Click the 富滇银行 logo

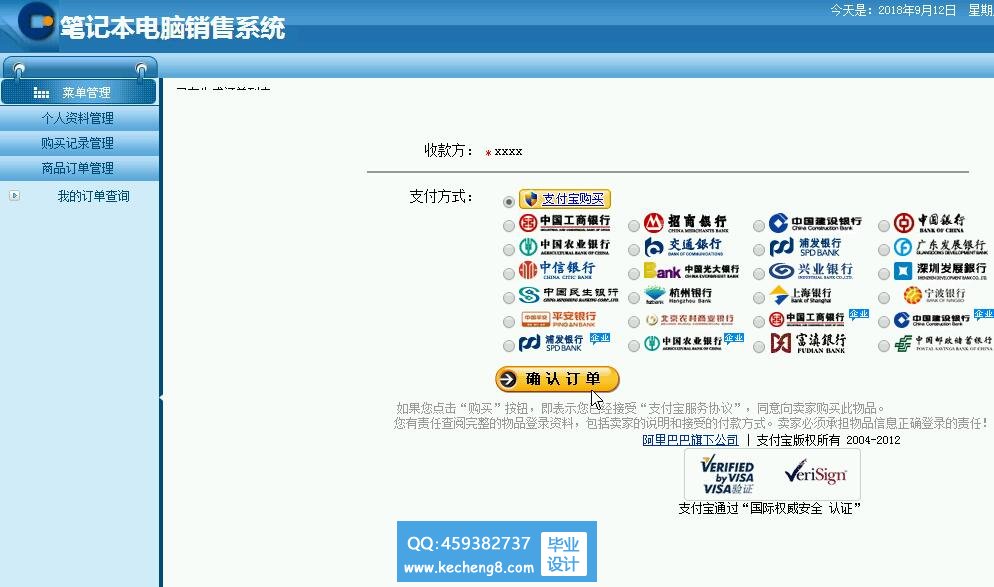(808, 343)
